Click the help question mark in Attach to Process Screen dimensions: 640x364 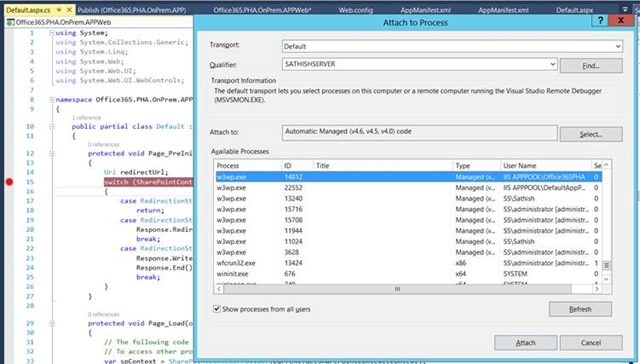(600, 20)
